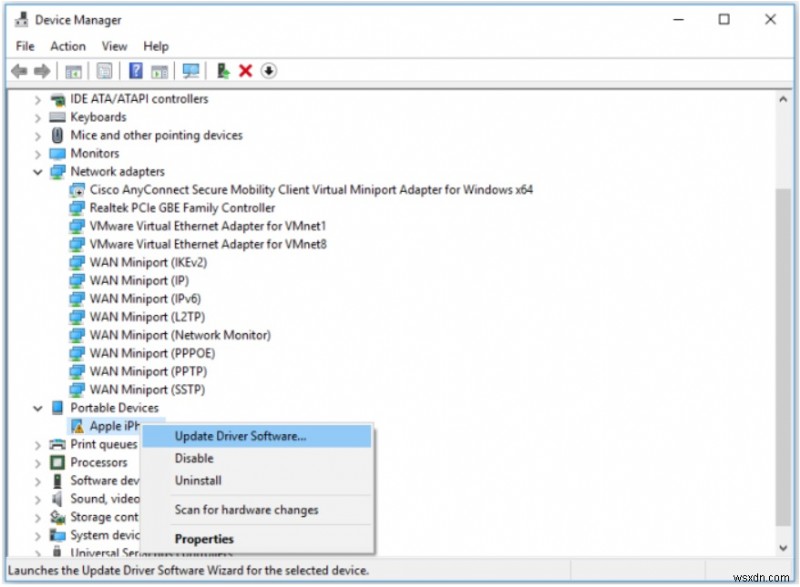
Task: Expand the Processors node
Action: [37, 464]
